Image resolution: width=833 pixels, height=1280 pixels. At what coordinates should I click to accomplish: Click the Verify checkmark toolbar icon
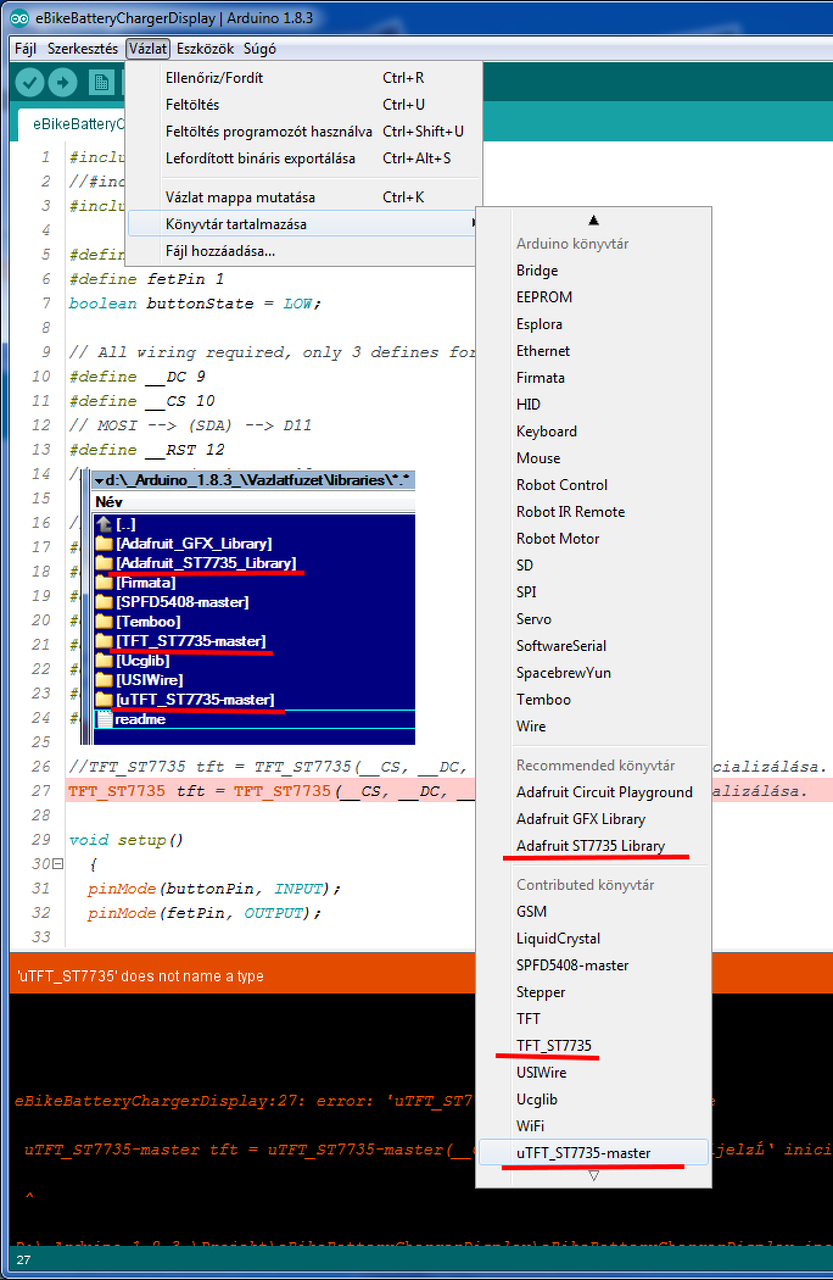click(30, 83)
